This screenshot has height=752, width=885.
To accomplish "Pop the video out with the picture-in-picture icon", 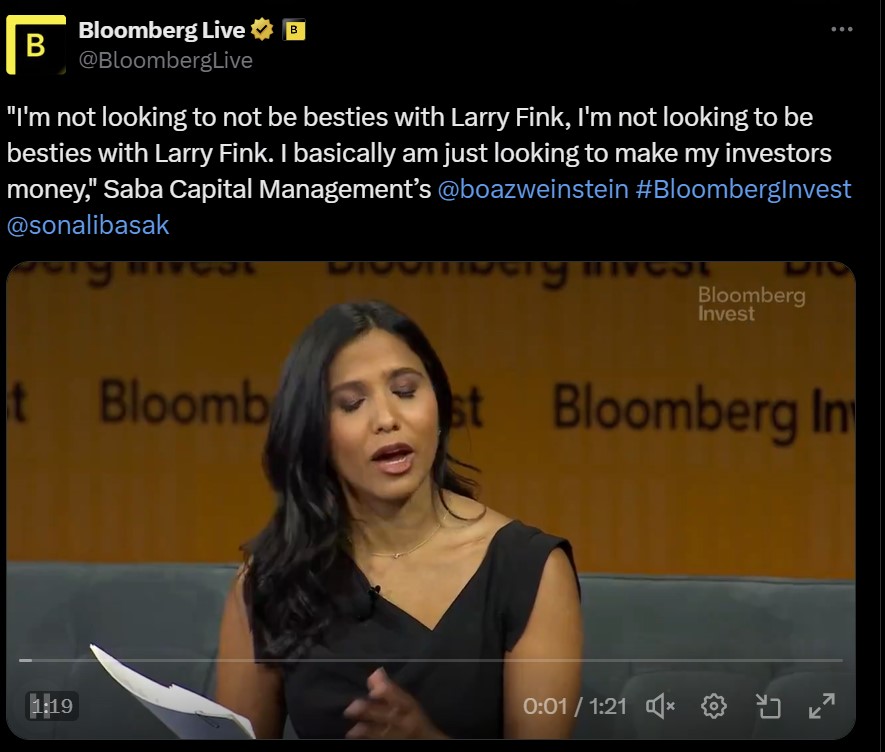I will pos(768,706).
